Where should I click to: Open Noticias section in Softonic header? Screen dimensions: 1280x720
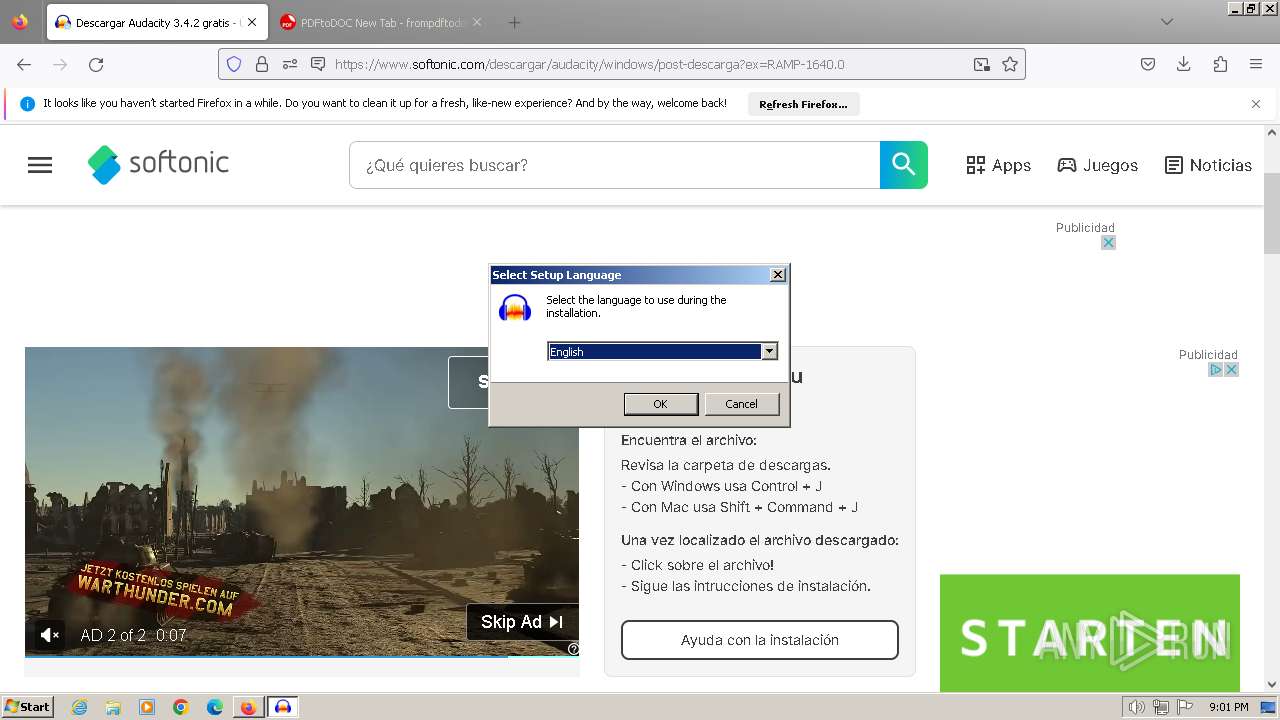[1208, 165]
